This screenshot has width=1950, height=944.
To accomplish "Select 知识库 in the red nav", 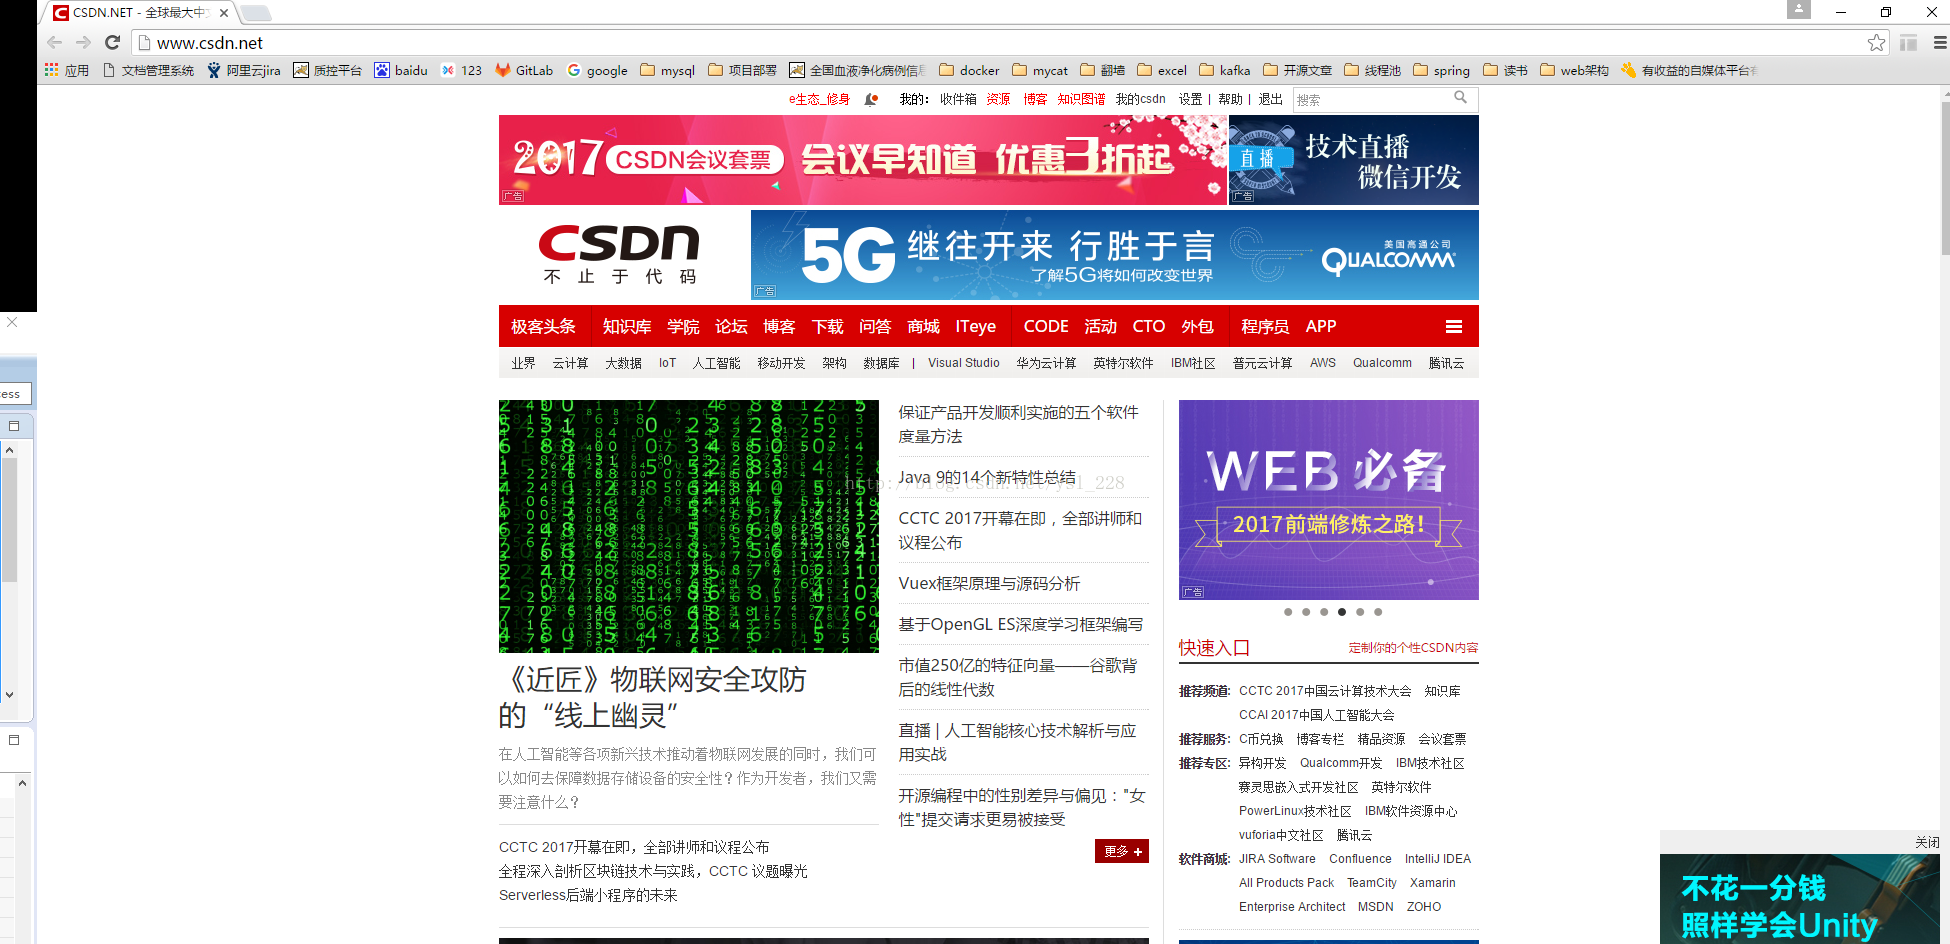I will (x=627, y=327).
